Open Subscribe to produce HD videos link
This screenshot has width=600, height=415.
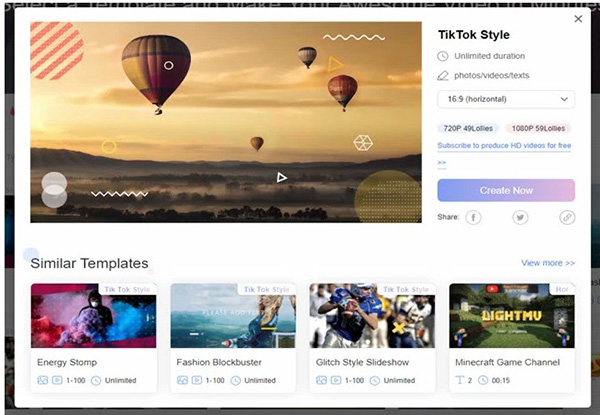point(504,146)
